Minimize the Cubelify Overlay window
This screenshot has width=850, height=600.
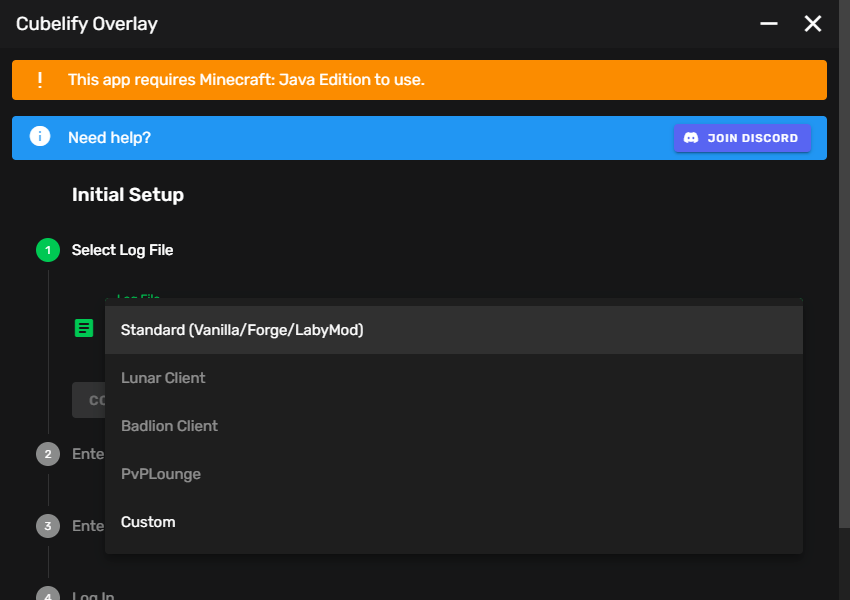[x=769, y=23]
